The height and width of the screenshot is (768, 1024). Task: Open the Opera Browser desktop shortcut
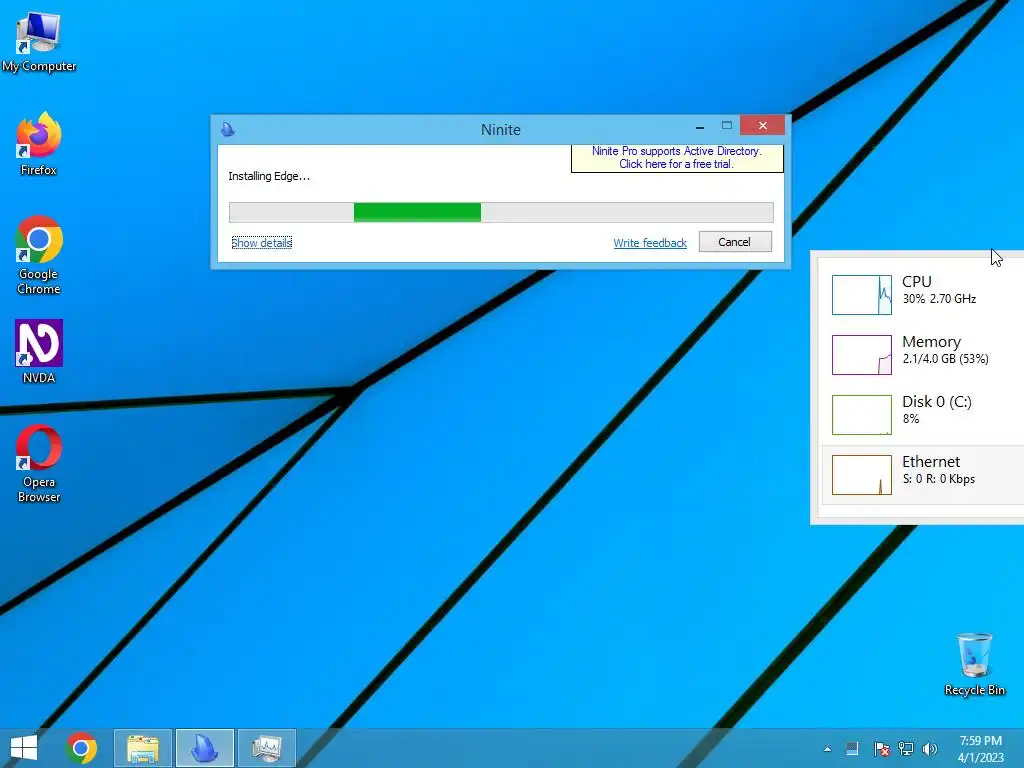click(x=39, y=464)
